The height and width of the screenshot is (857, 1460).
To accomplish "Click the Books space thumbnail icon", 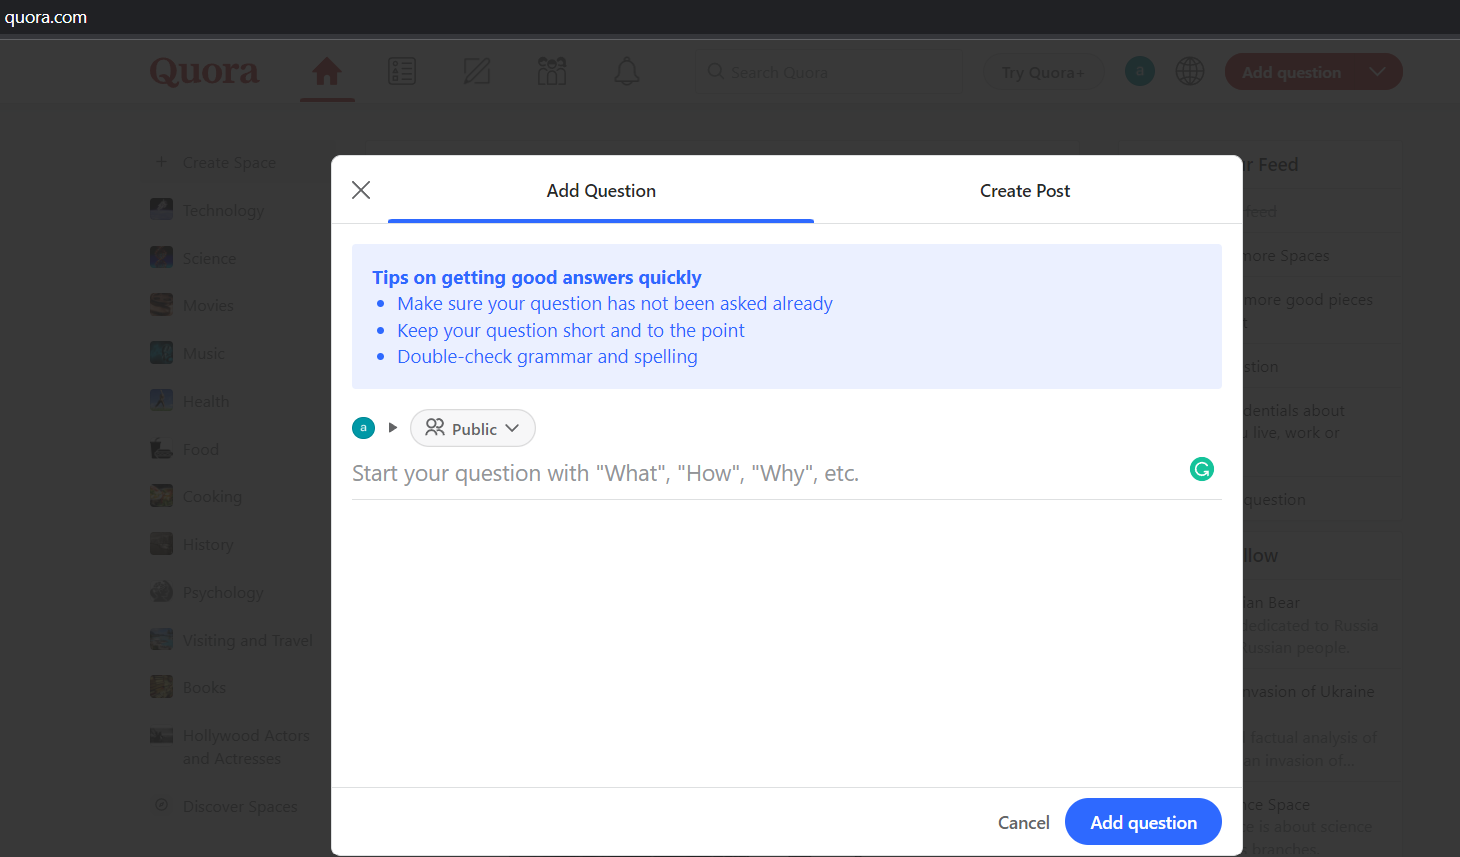I will (161, 686).
